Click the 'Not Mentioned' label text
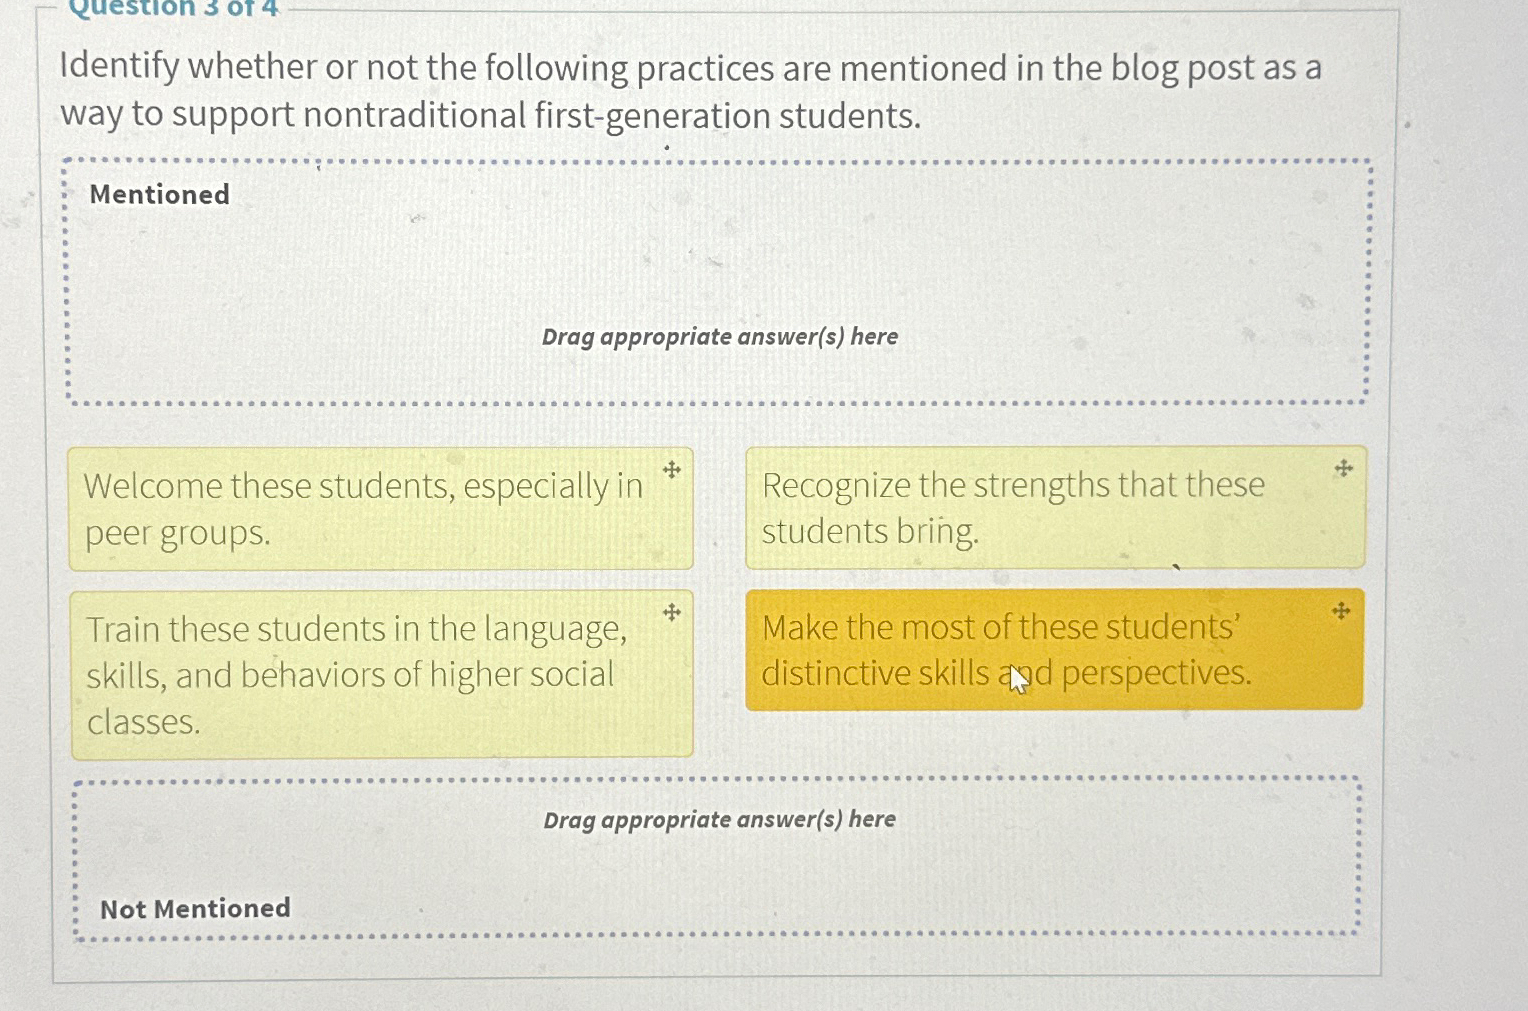Image resolution: width=1528 pixels, height=1011 pixels. [x=195, y=908]
